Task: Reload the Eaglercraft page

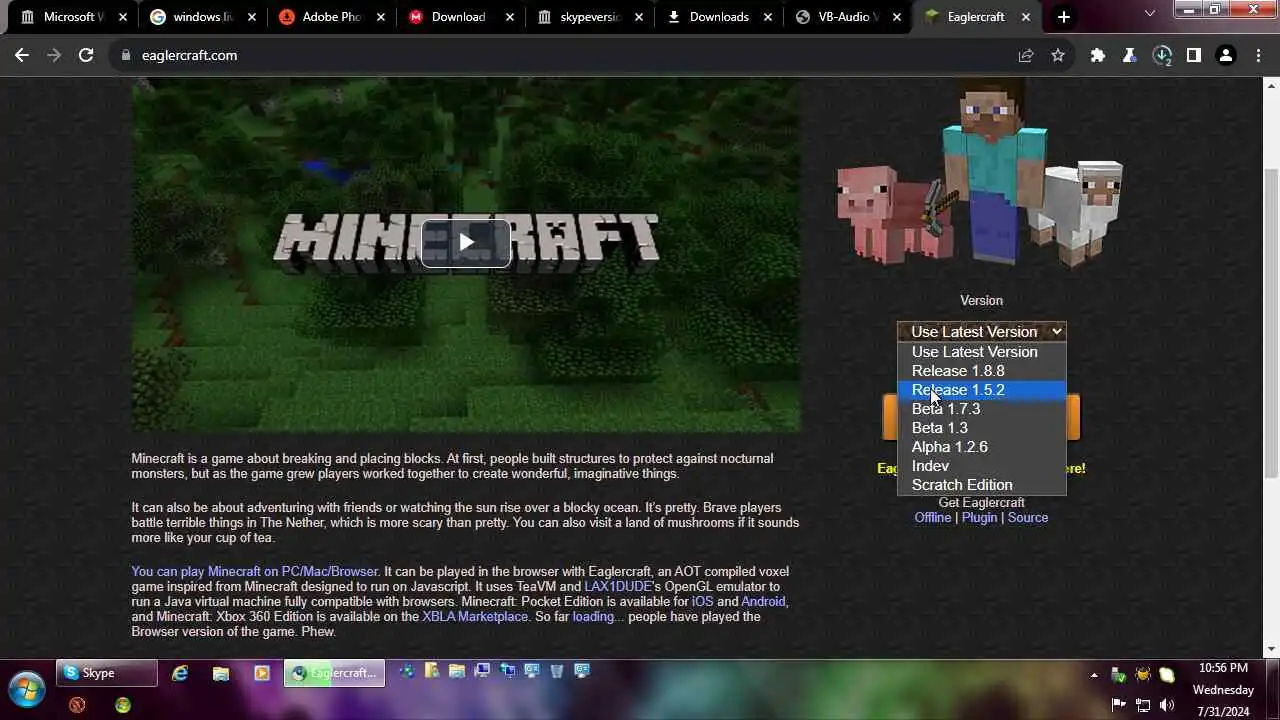Action: (x=86, y=55)
